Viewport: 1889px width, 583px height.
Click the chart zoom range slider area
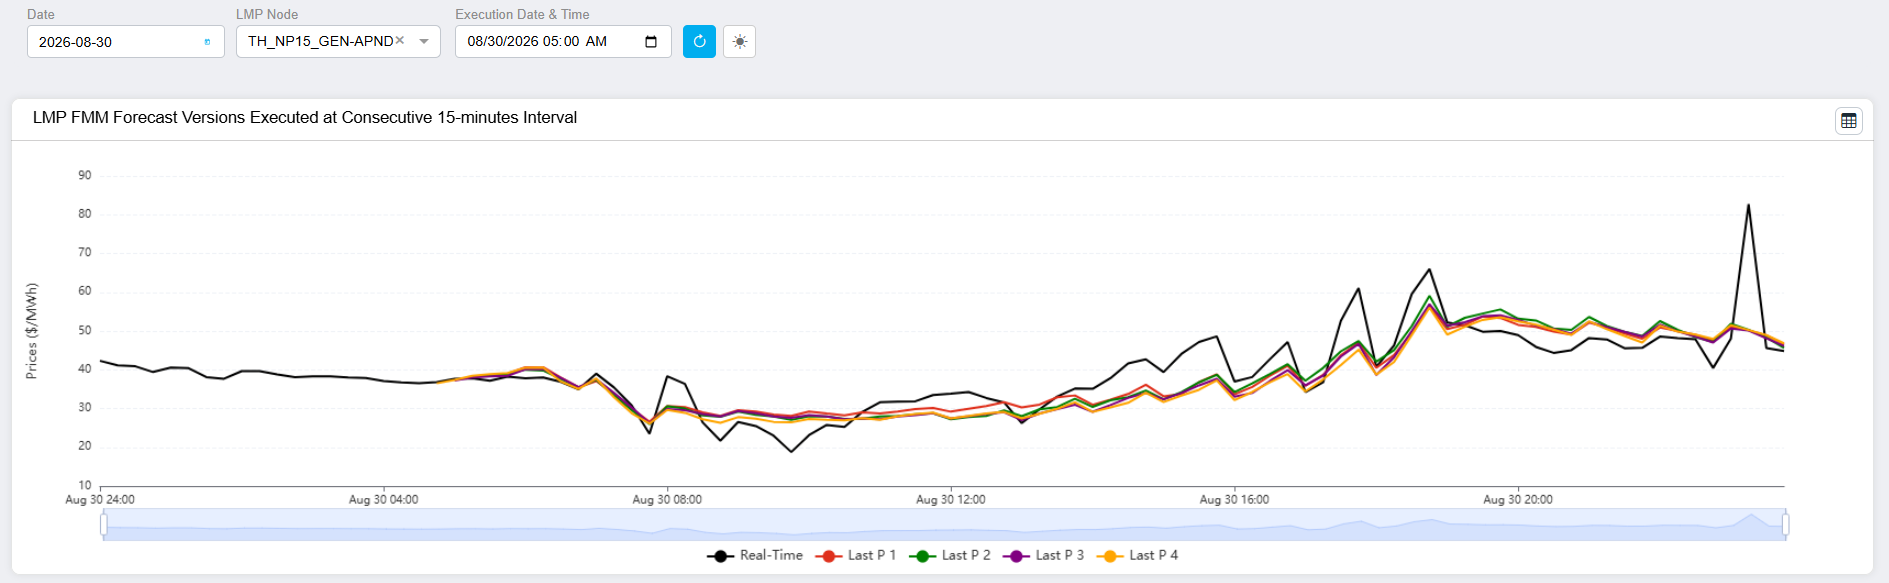coord(944,524)
